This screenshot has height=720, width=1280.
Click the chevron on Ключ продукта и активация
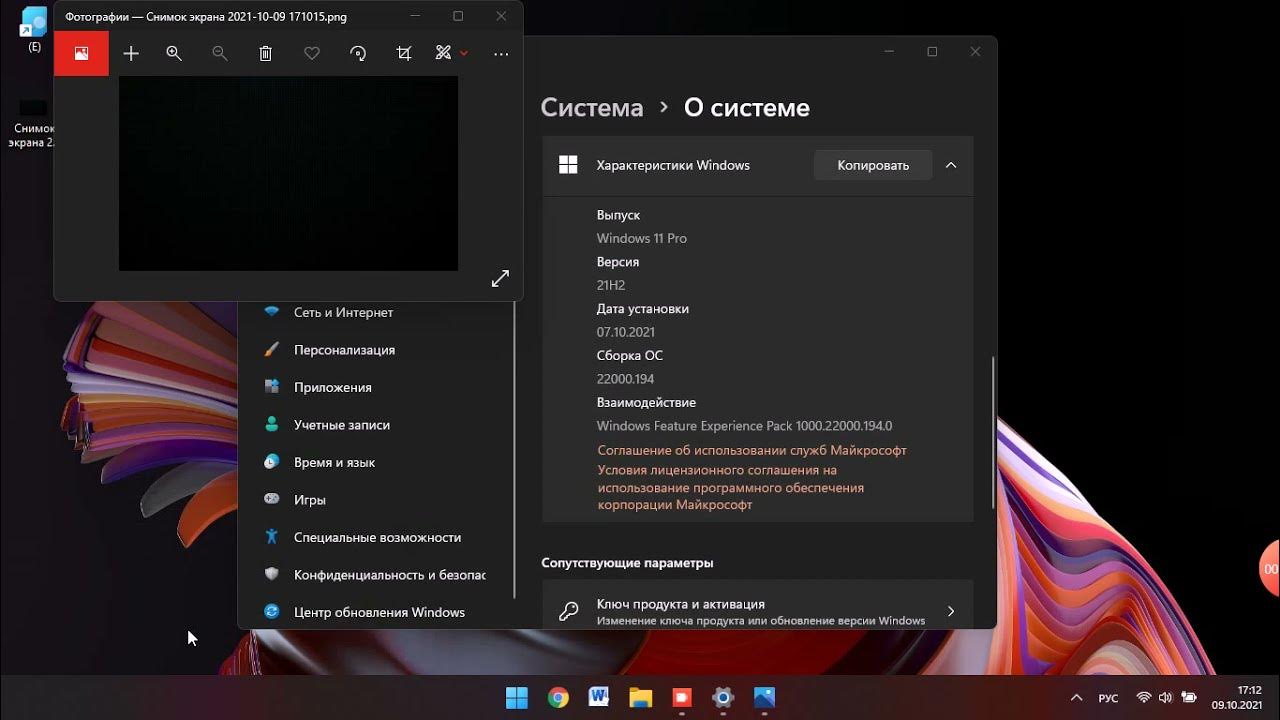point(951,611)
